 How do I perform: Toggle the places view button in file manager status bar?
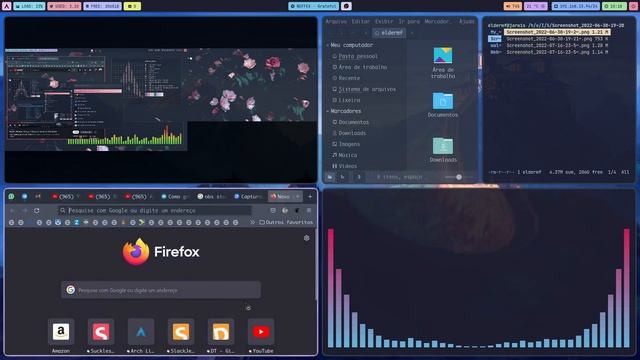[x=330, y=177]
